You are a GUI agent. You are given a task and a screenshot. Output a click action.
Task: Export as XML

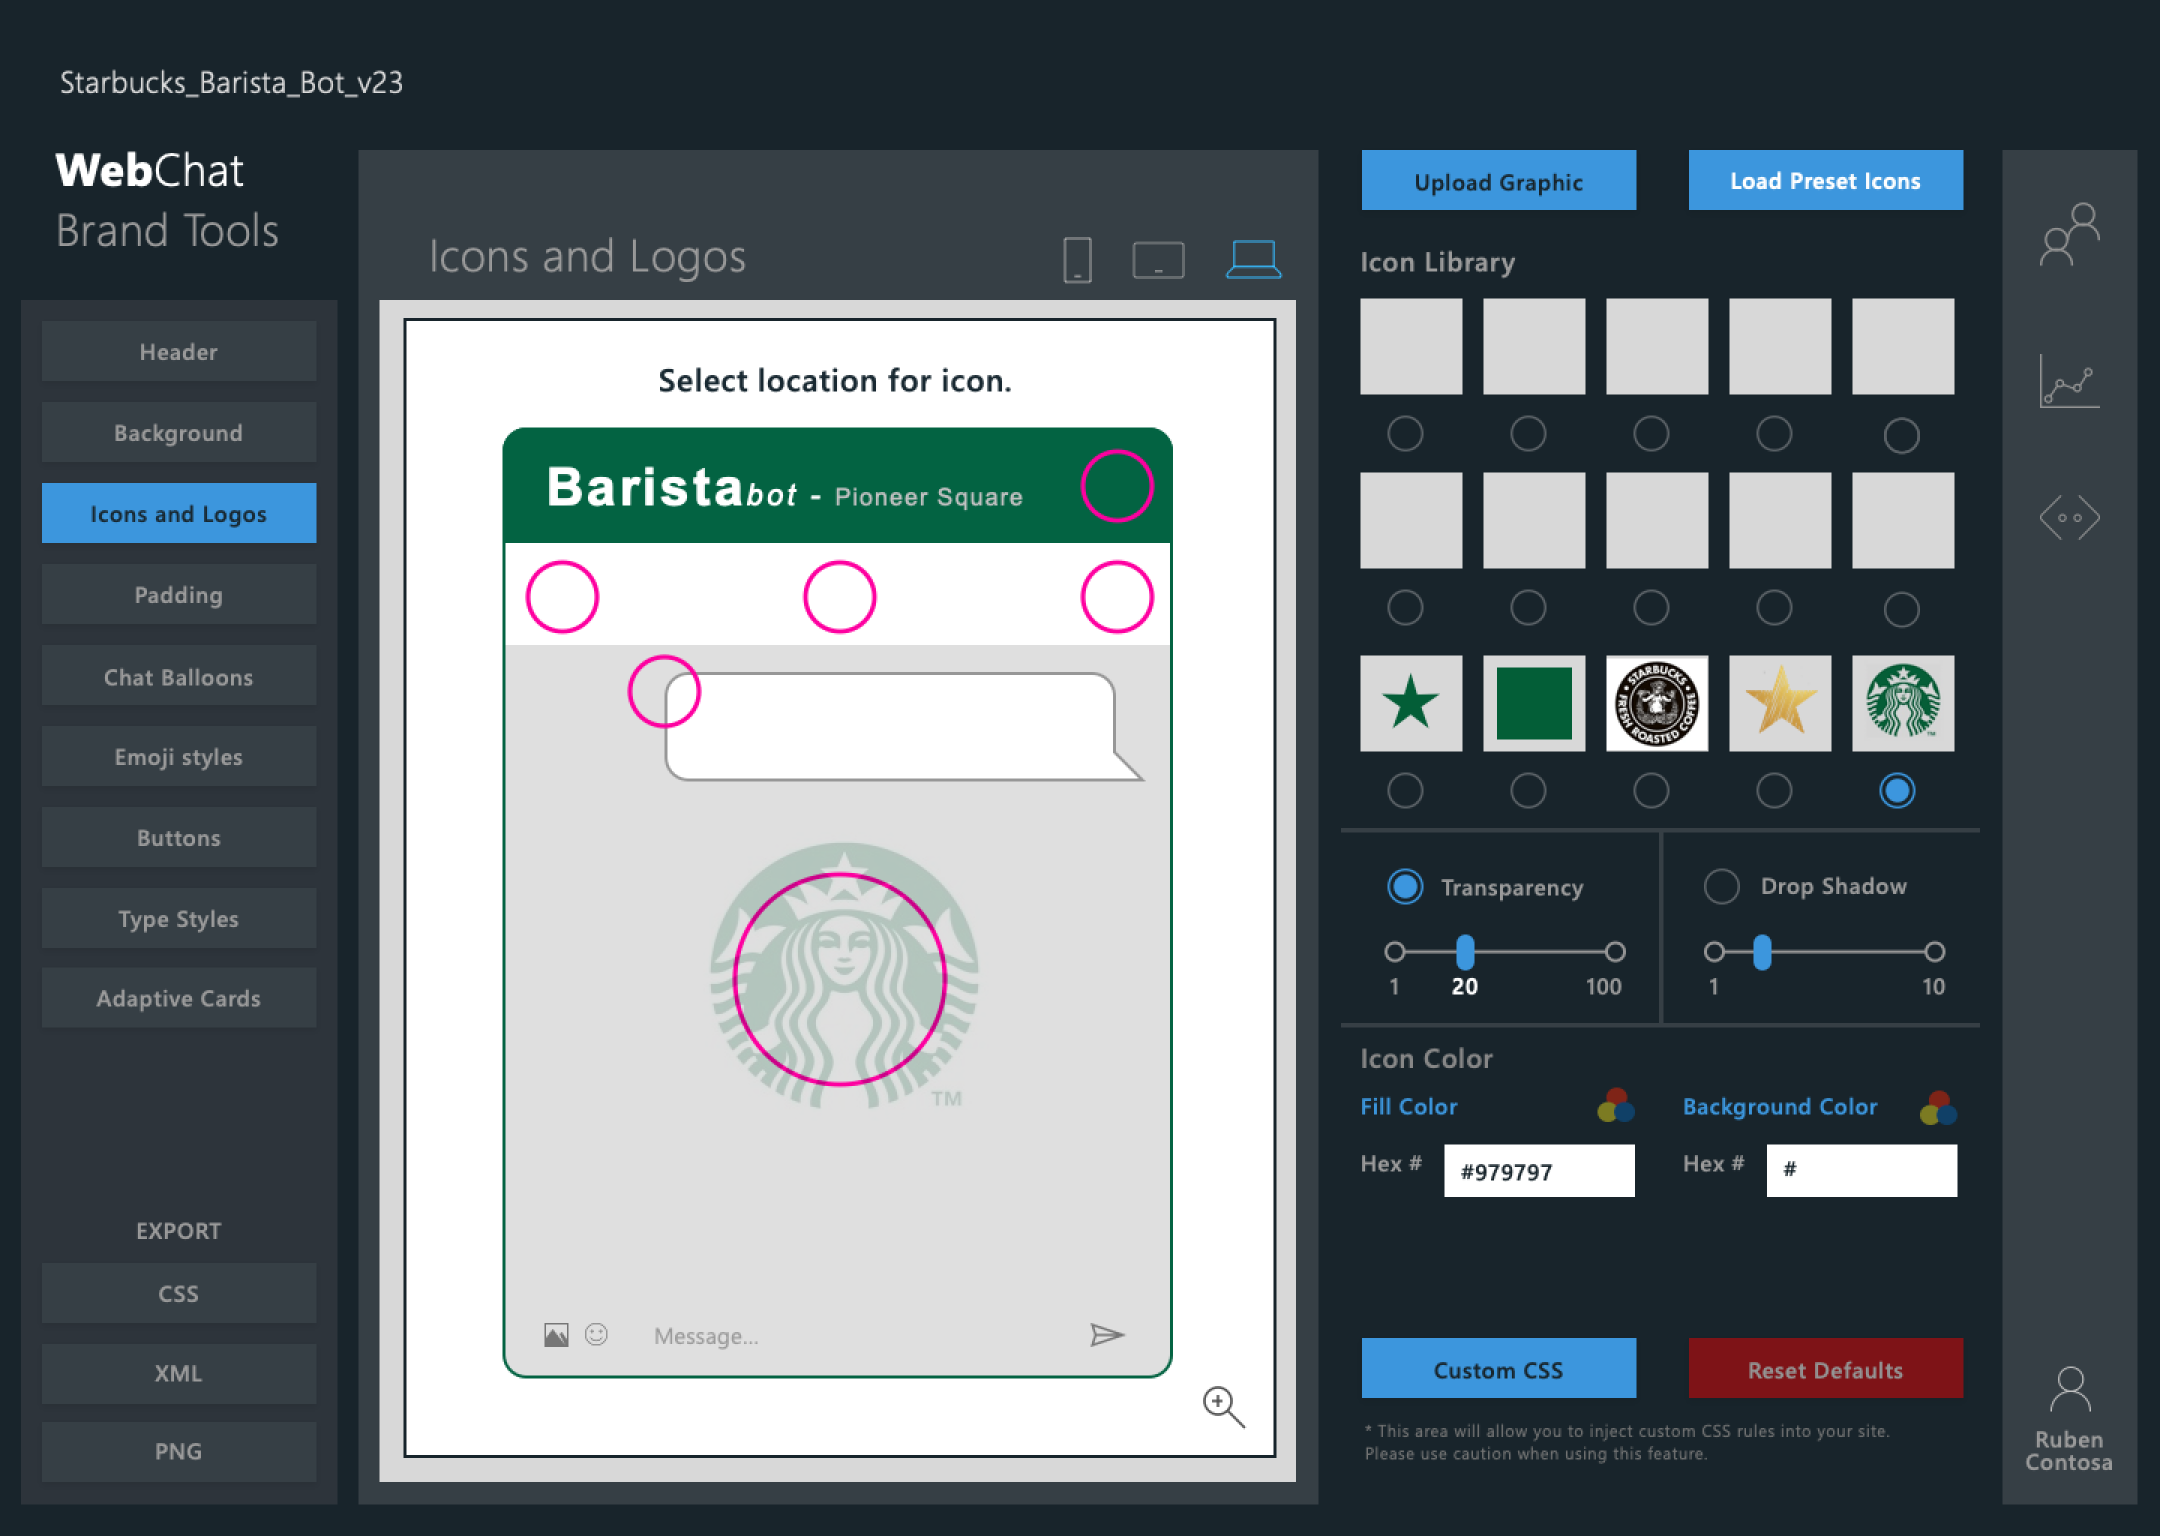[x=179, y=1374]
